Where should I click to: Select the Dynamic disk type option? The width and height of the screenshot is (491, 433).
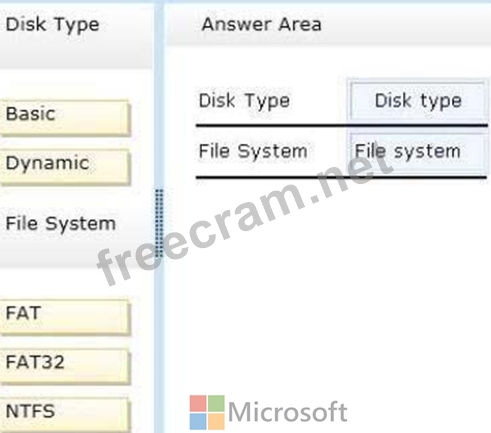coord(64,167)
